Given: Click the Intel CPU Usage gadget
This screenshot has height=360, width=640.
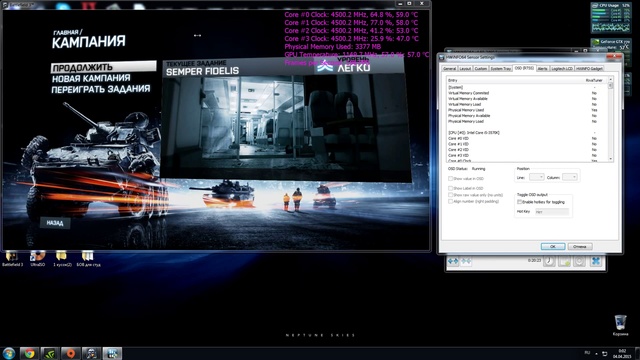Looking at the screenshot, I should 611,18.
